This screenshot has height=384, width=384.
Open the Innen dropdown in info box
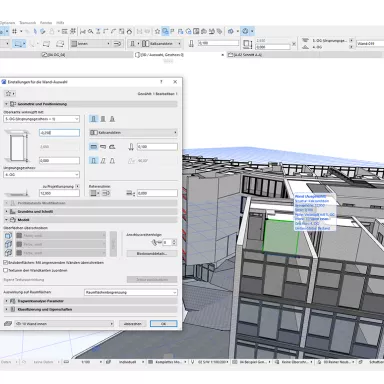click(91, 44)
